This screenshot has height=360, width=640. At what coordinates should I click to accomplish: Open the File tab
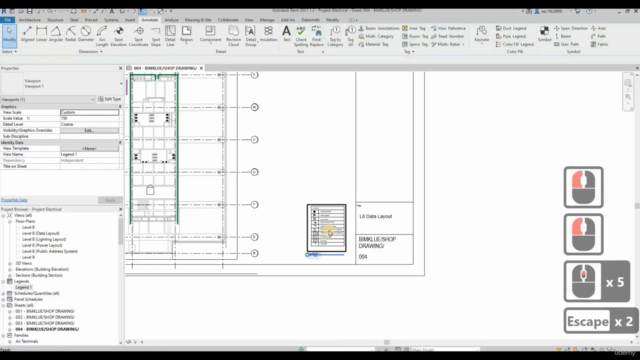coord(7,20)
